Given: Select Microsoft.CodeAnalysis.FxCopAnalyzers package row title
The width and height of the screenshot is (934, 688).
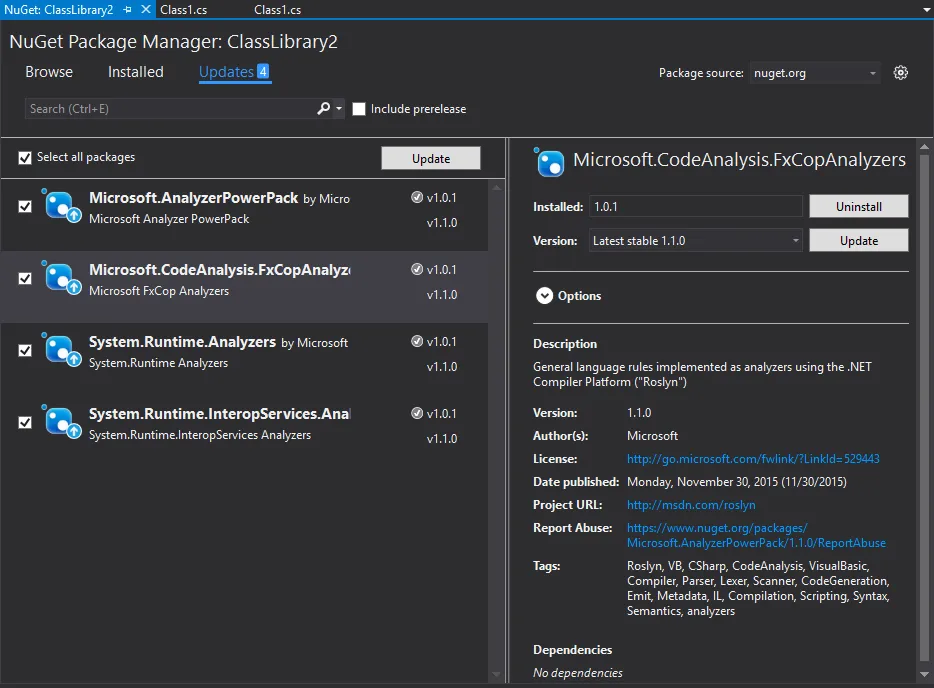Looking at the screenshot, I should pos(220,270).
